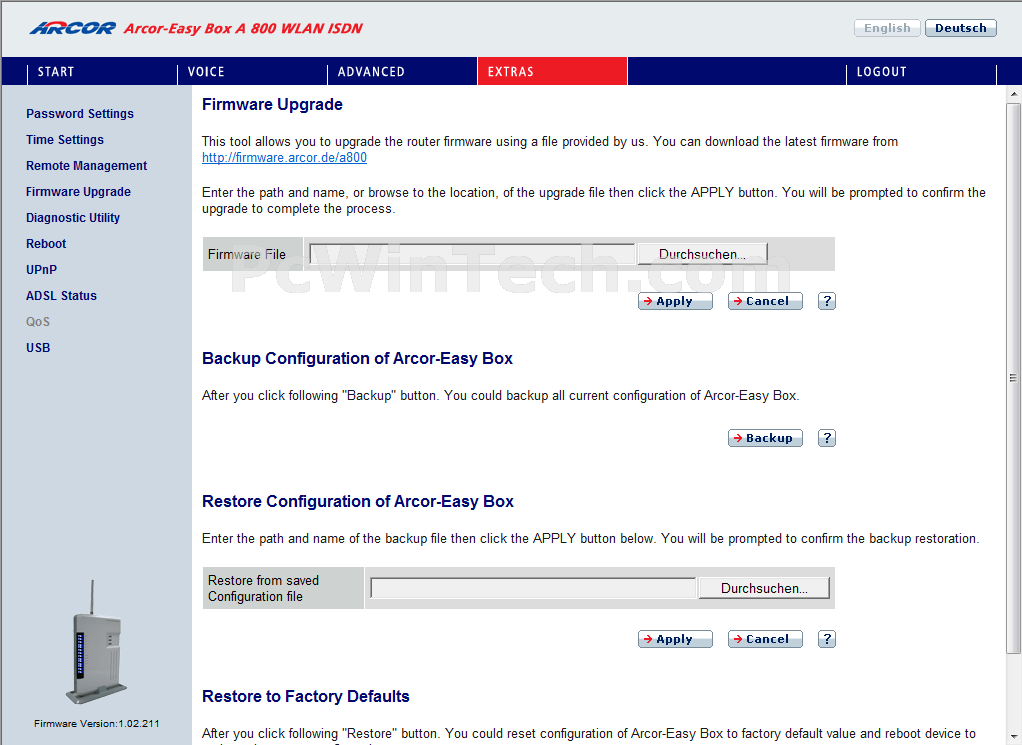
Task: Apply the configuration restore
Action: point(675,639)
